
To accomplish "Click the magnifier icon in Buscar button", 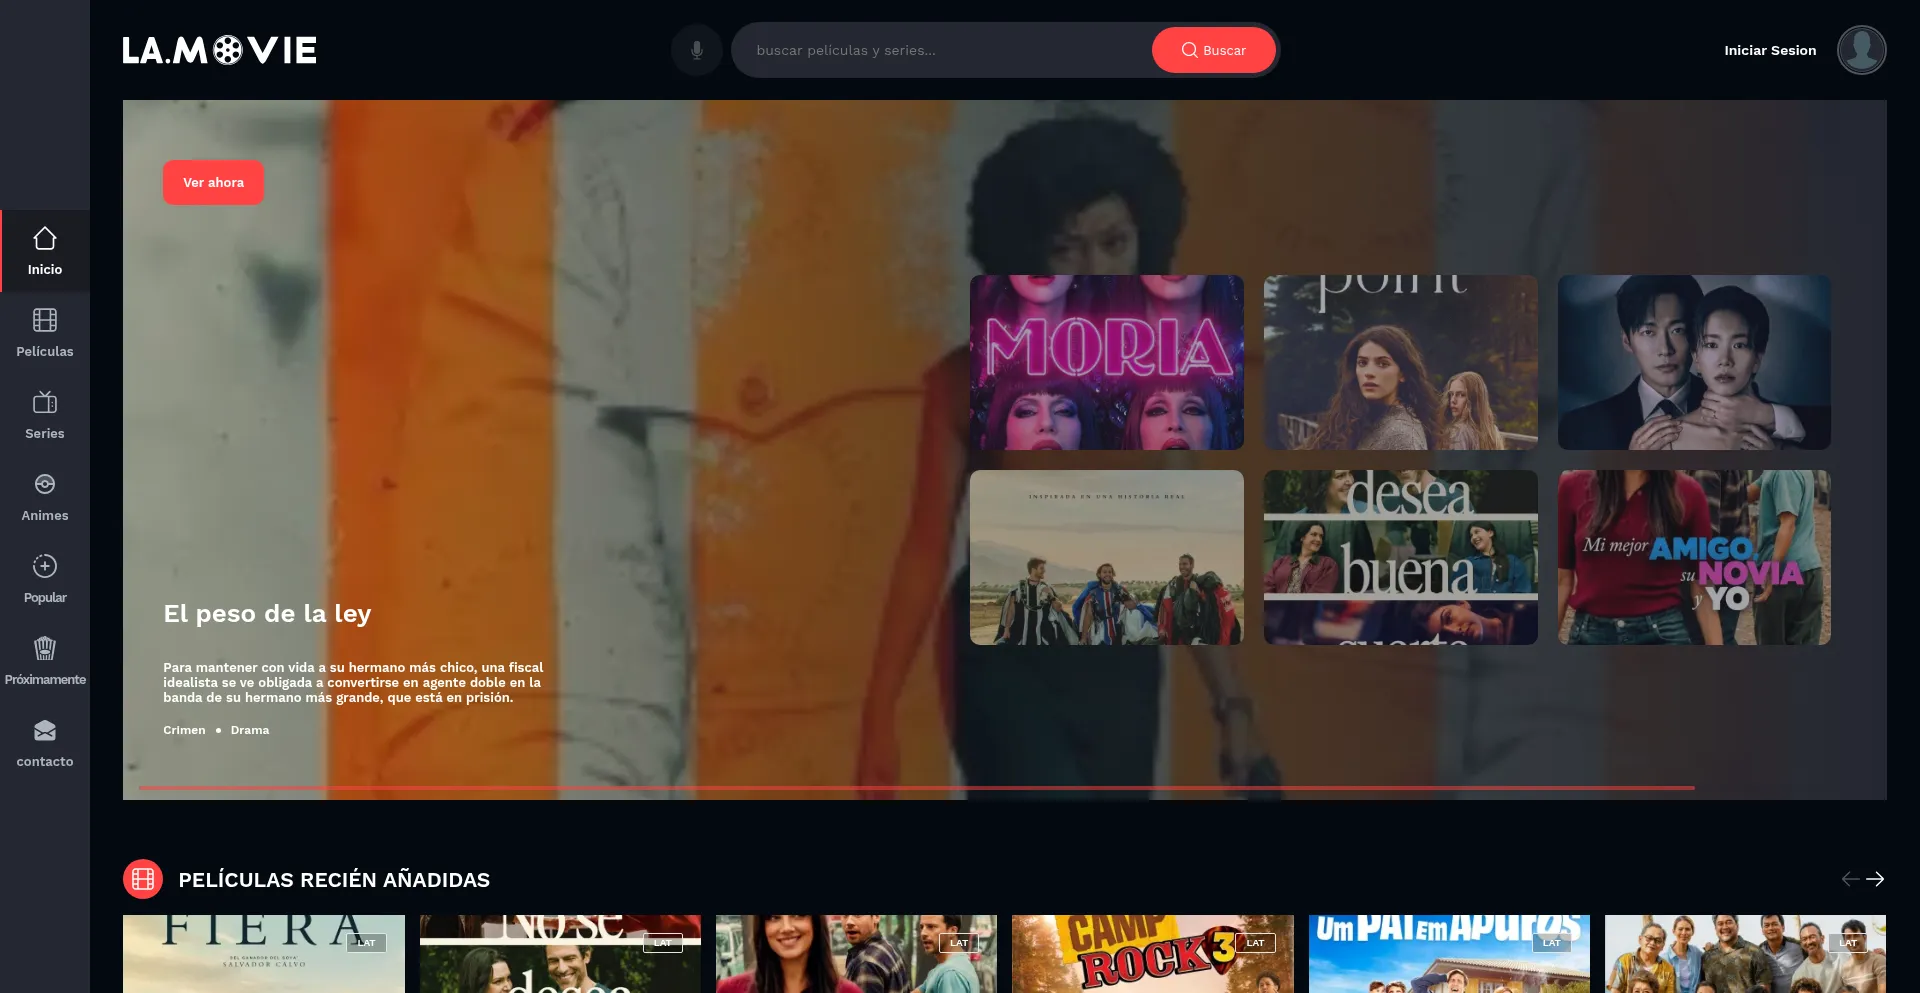I will [1189, 50].
